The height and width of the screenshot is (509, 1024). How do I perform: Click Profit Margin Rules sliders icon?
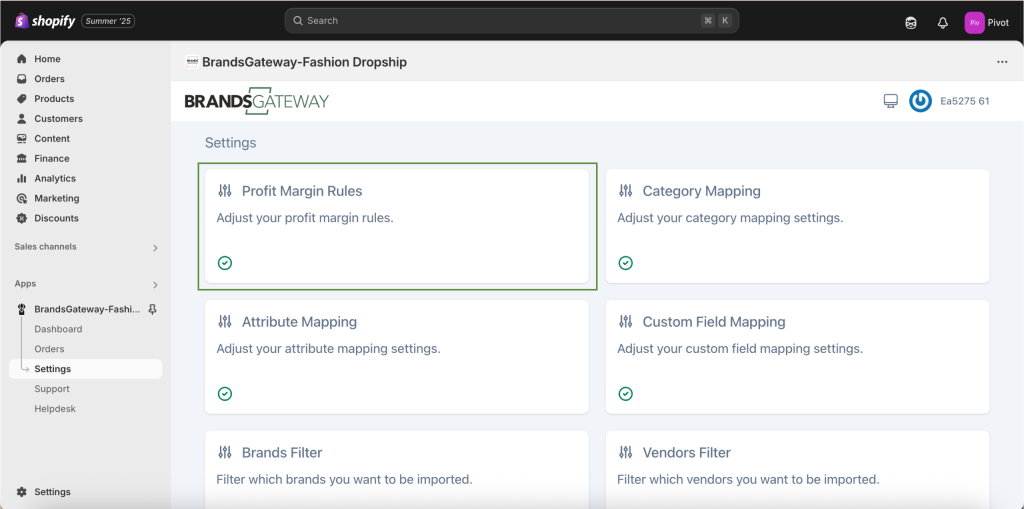(225, 191)
